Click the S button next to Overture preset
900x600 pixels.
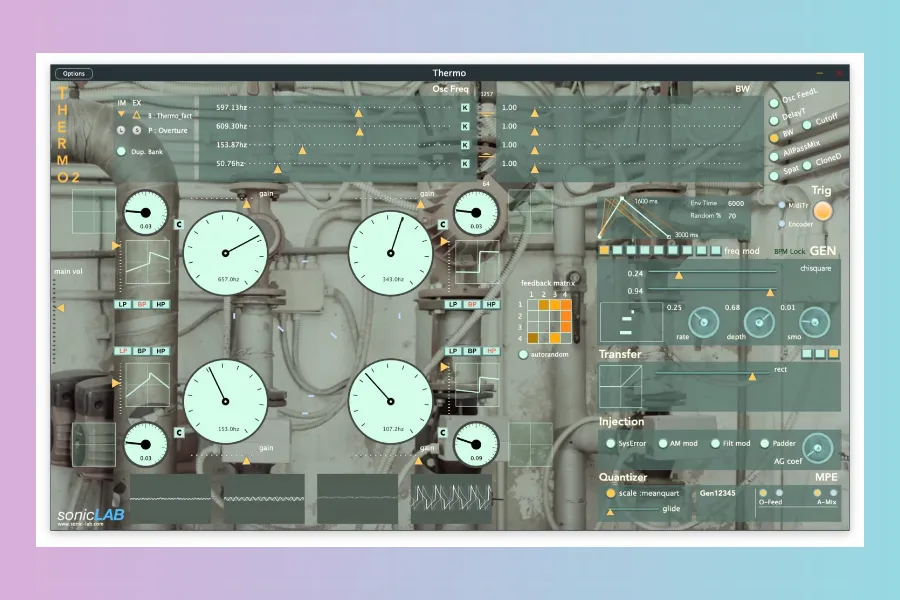pyautogui.click(x=136, y=130)
